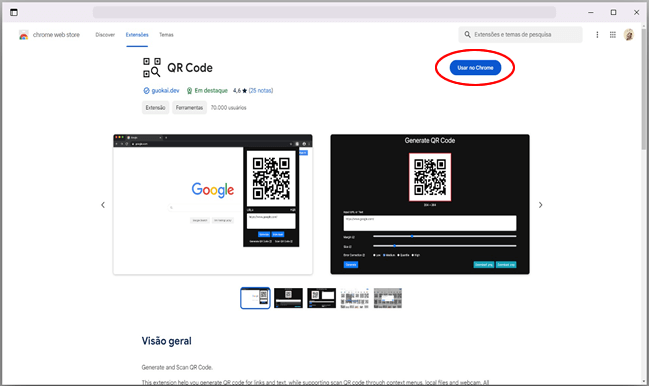Viewport: 649px width, 386px height.
Task: Select the third carousel thumbnail
Action: pyautogui.click(x=322, y=298)
